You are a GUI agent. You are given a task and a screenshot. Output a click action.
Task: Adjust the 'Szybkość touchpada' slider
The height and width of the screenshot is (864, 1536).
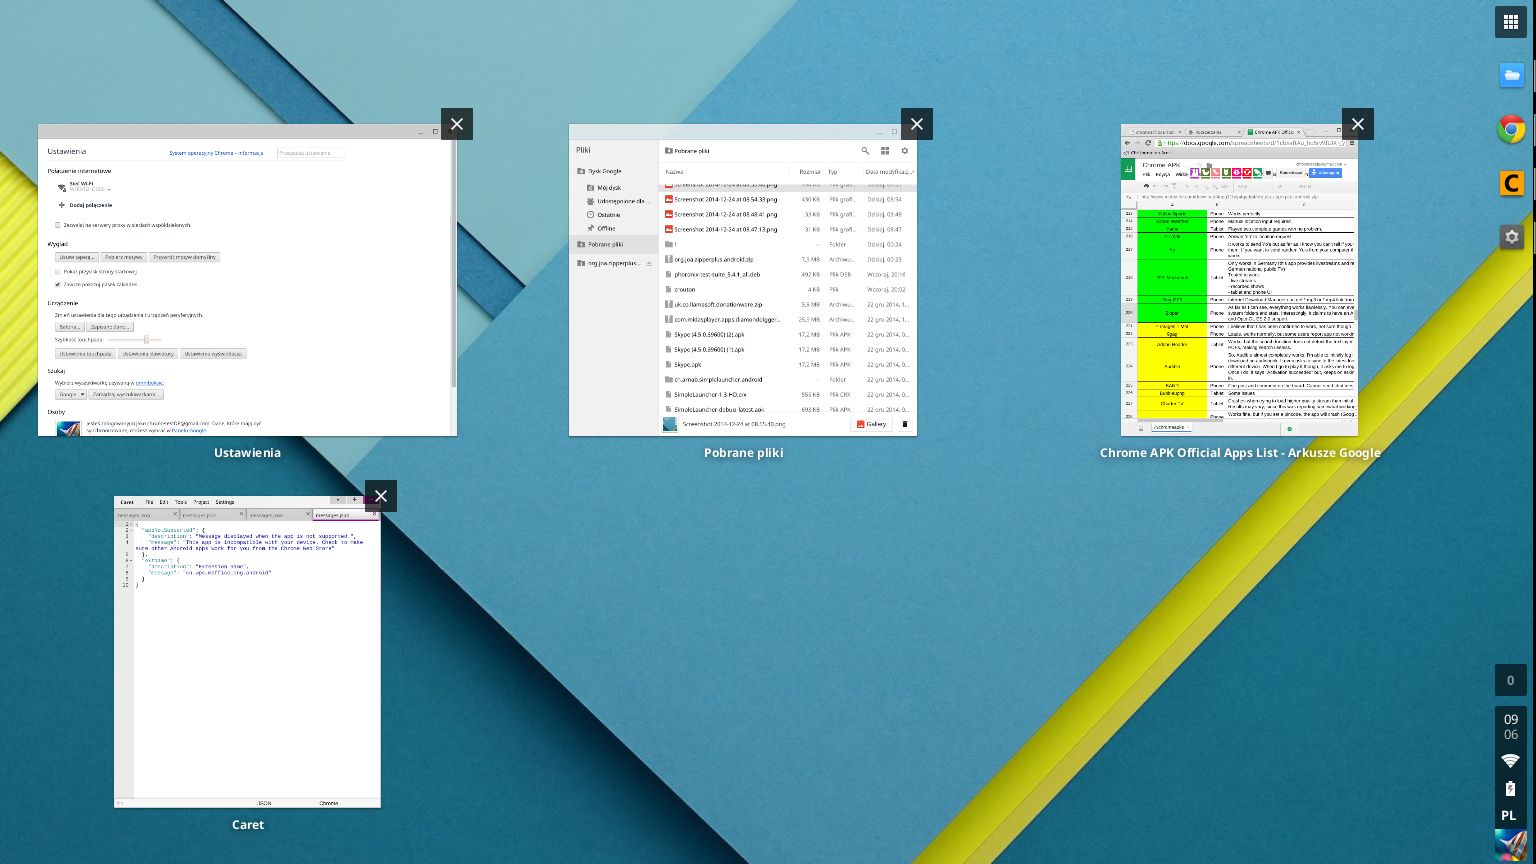click(x=147, y=340)
